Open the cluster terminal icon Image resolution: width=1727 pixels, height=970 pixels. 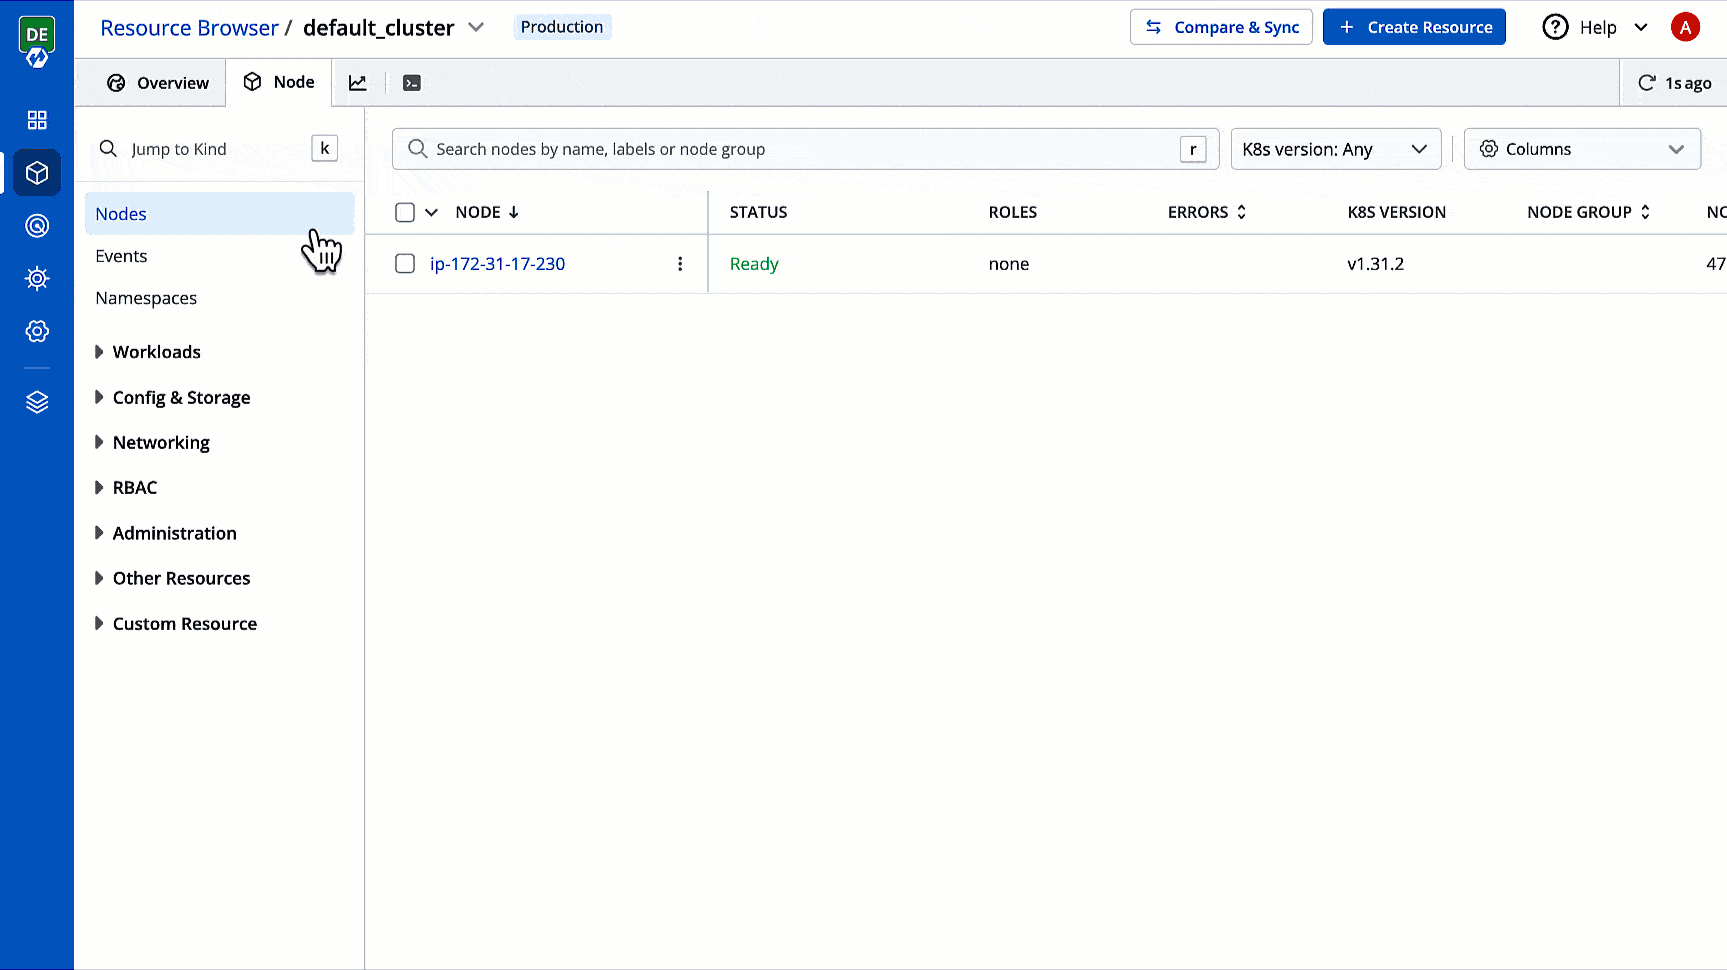coord(411,83)
